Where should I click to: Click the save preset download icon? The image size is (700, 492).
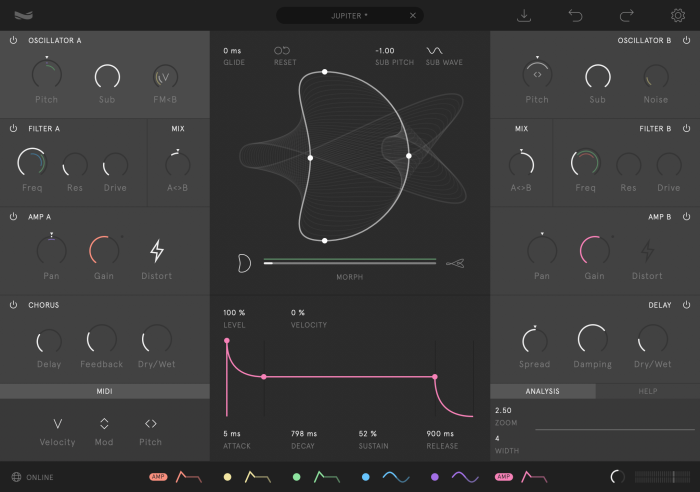pos(524,16)
